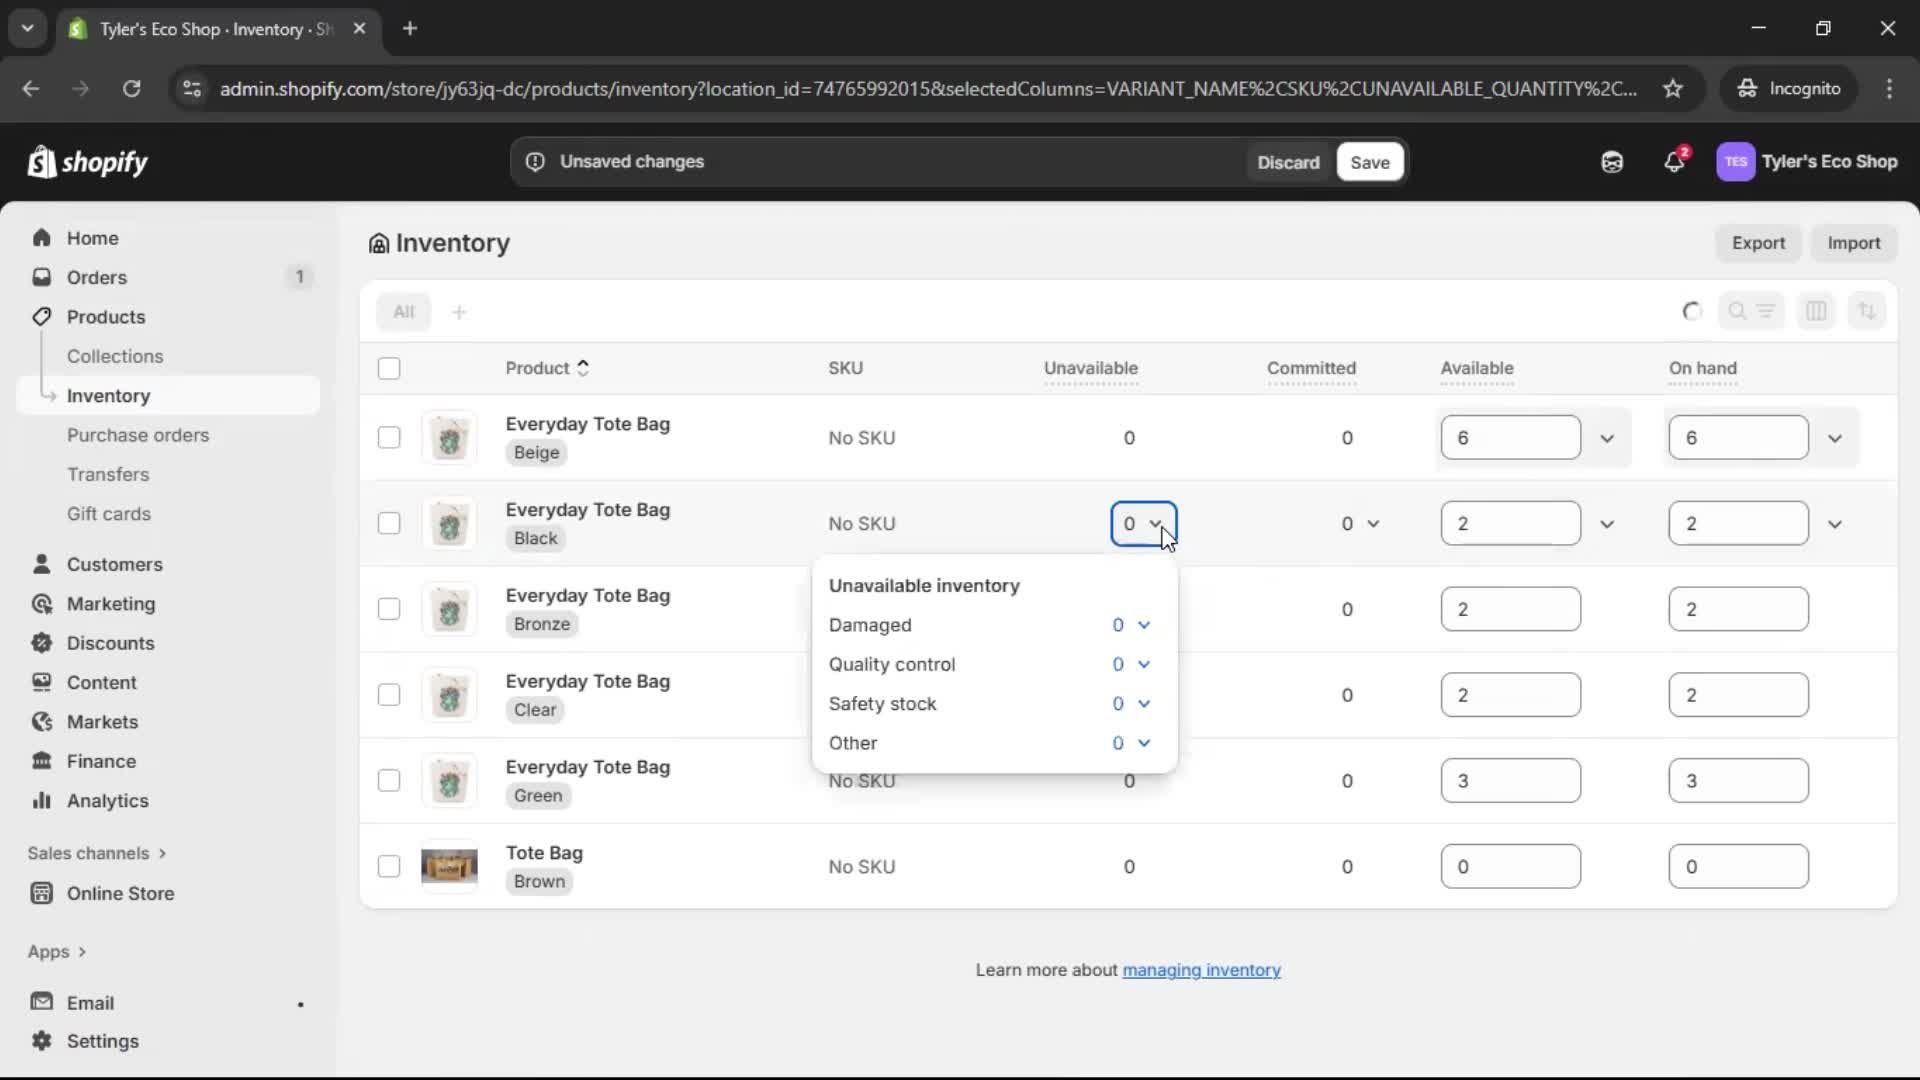Screen dimensions: 1920x1080
Task: Open Analytics from the sidebar
Action: (x=104, y=800)
